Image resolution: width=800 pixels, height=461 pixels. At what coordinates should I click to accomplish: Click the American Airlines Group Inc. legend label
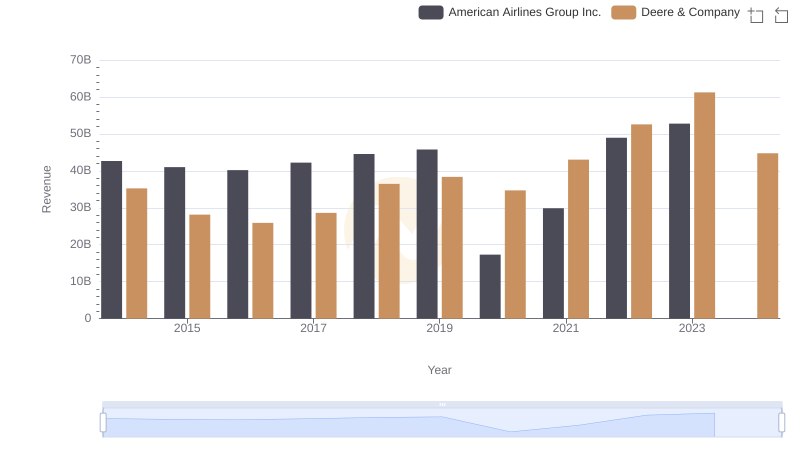(x=524, y=12)
